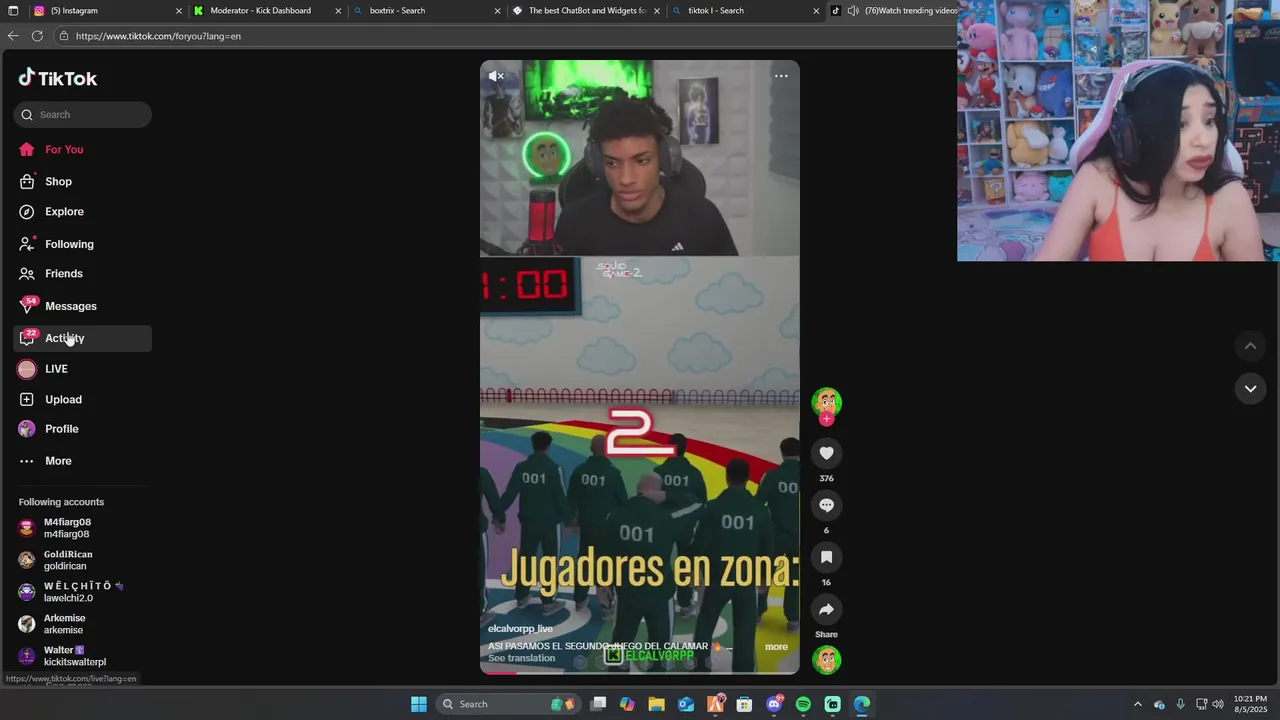Go to the previous video arrow
This screenshot has width=1280, height=720.
[x=1250, y=346]
